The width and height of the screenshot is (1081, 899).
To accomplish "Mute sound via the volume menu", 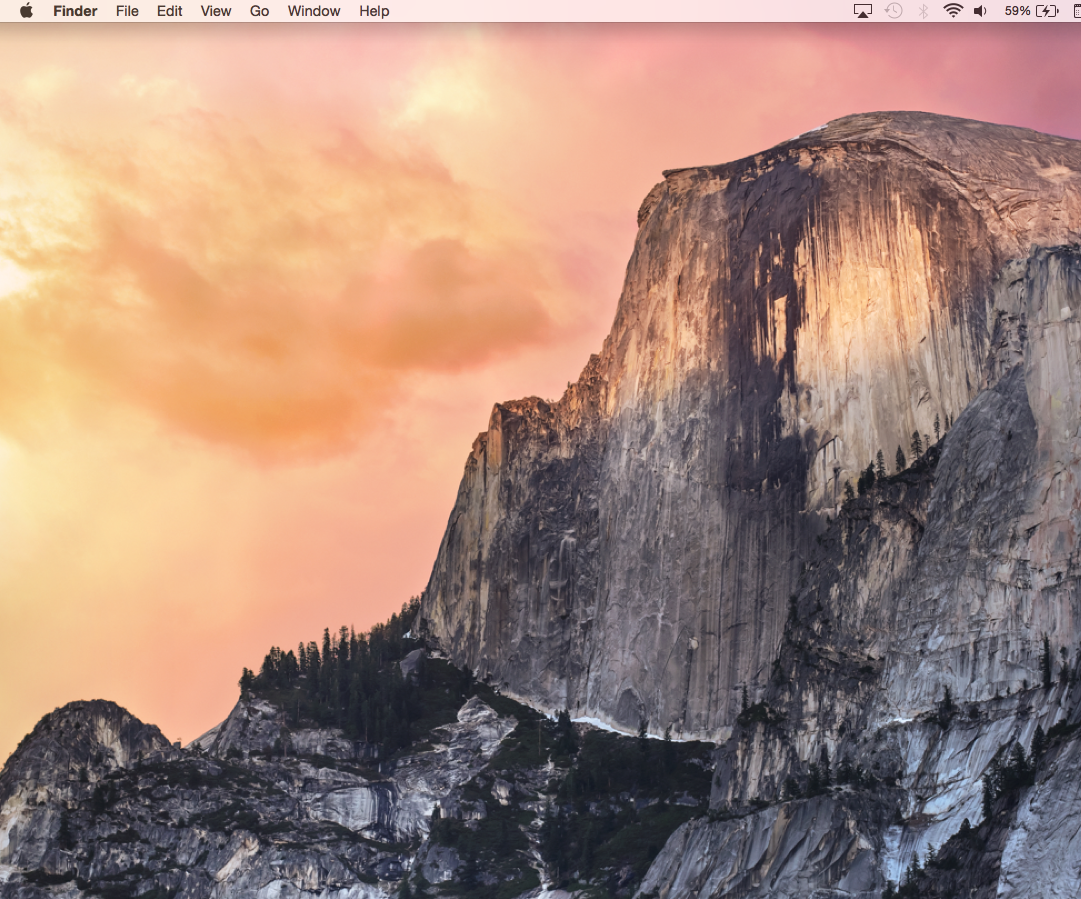I will pyautogui.click(x=980, y=11).
